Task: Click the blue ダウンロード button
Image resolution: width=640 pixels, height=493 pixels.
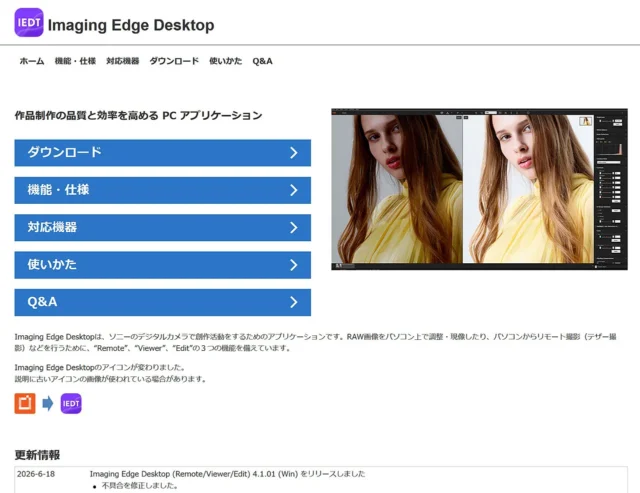Action: pos(162,153)
